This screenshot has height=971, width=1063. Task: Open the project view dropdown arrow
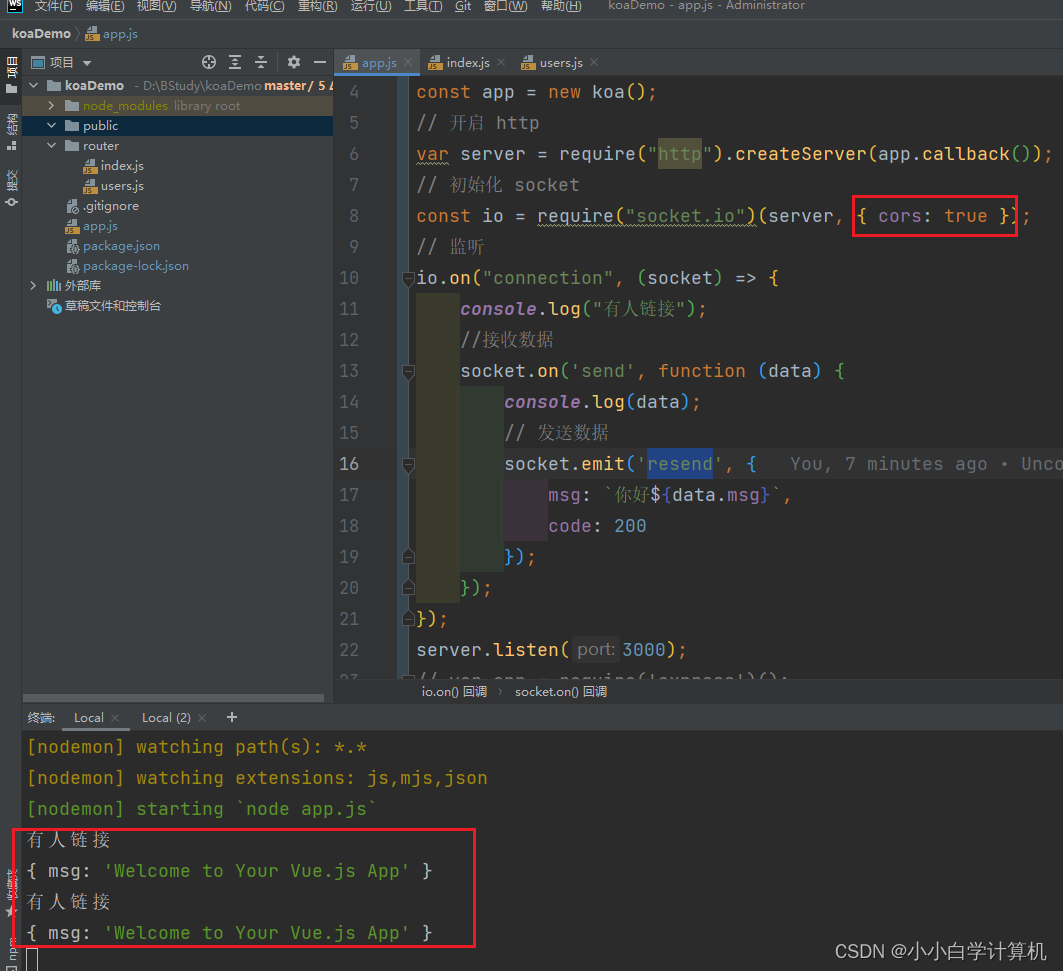click(87, 63)
